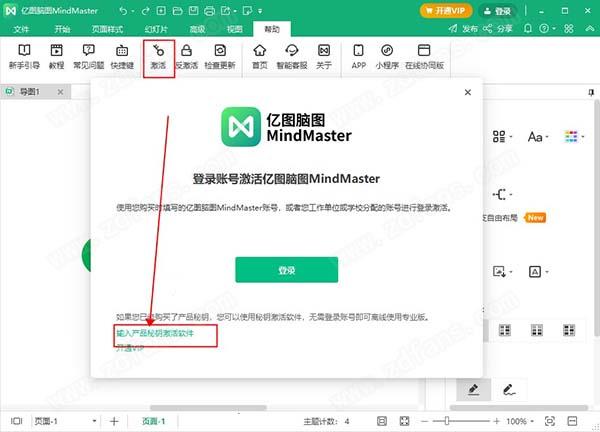Add a new page with plus button

click(114, 421)
